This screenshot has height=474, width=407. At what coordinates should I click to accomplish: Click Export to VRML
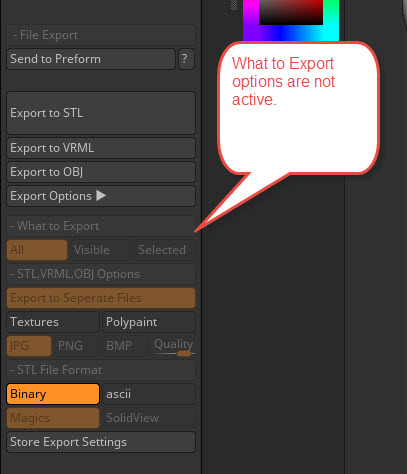(x=101, y=148)
